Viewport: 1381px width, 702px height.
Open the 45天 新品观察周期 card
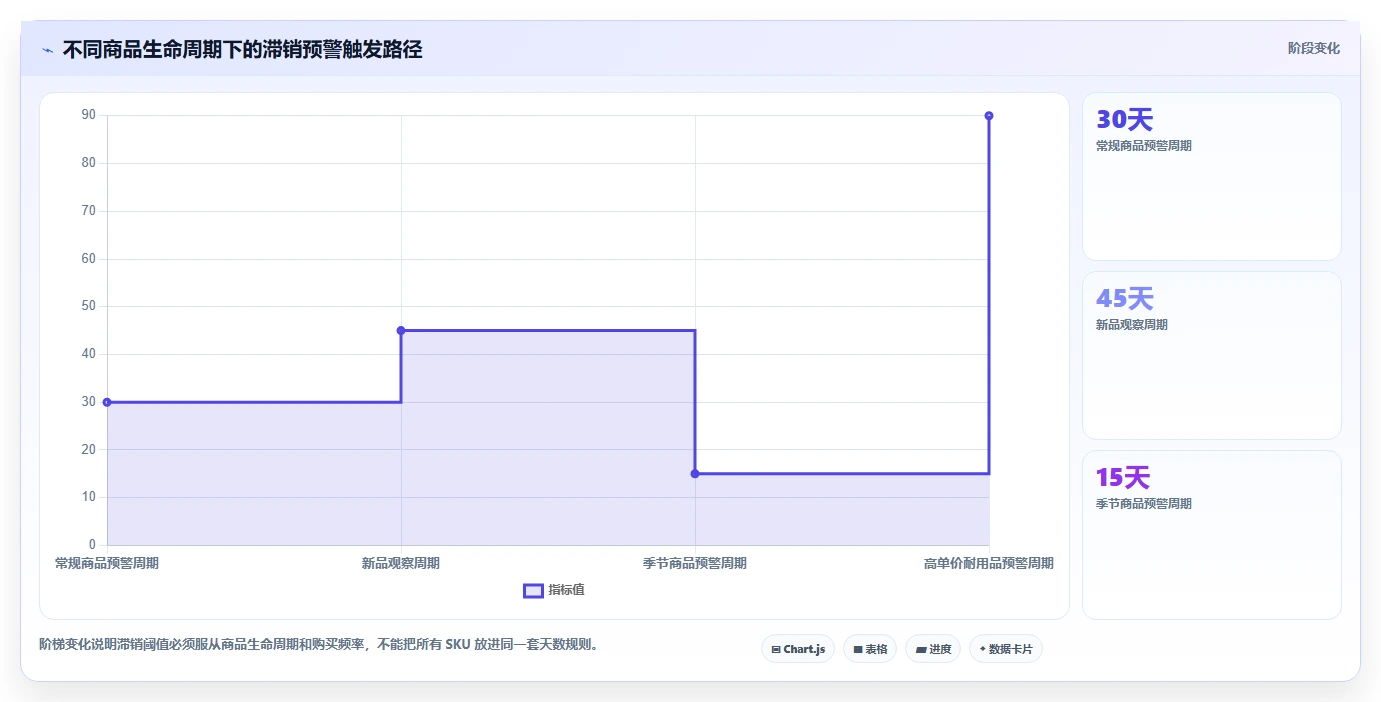[x=1212, y=355]
